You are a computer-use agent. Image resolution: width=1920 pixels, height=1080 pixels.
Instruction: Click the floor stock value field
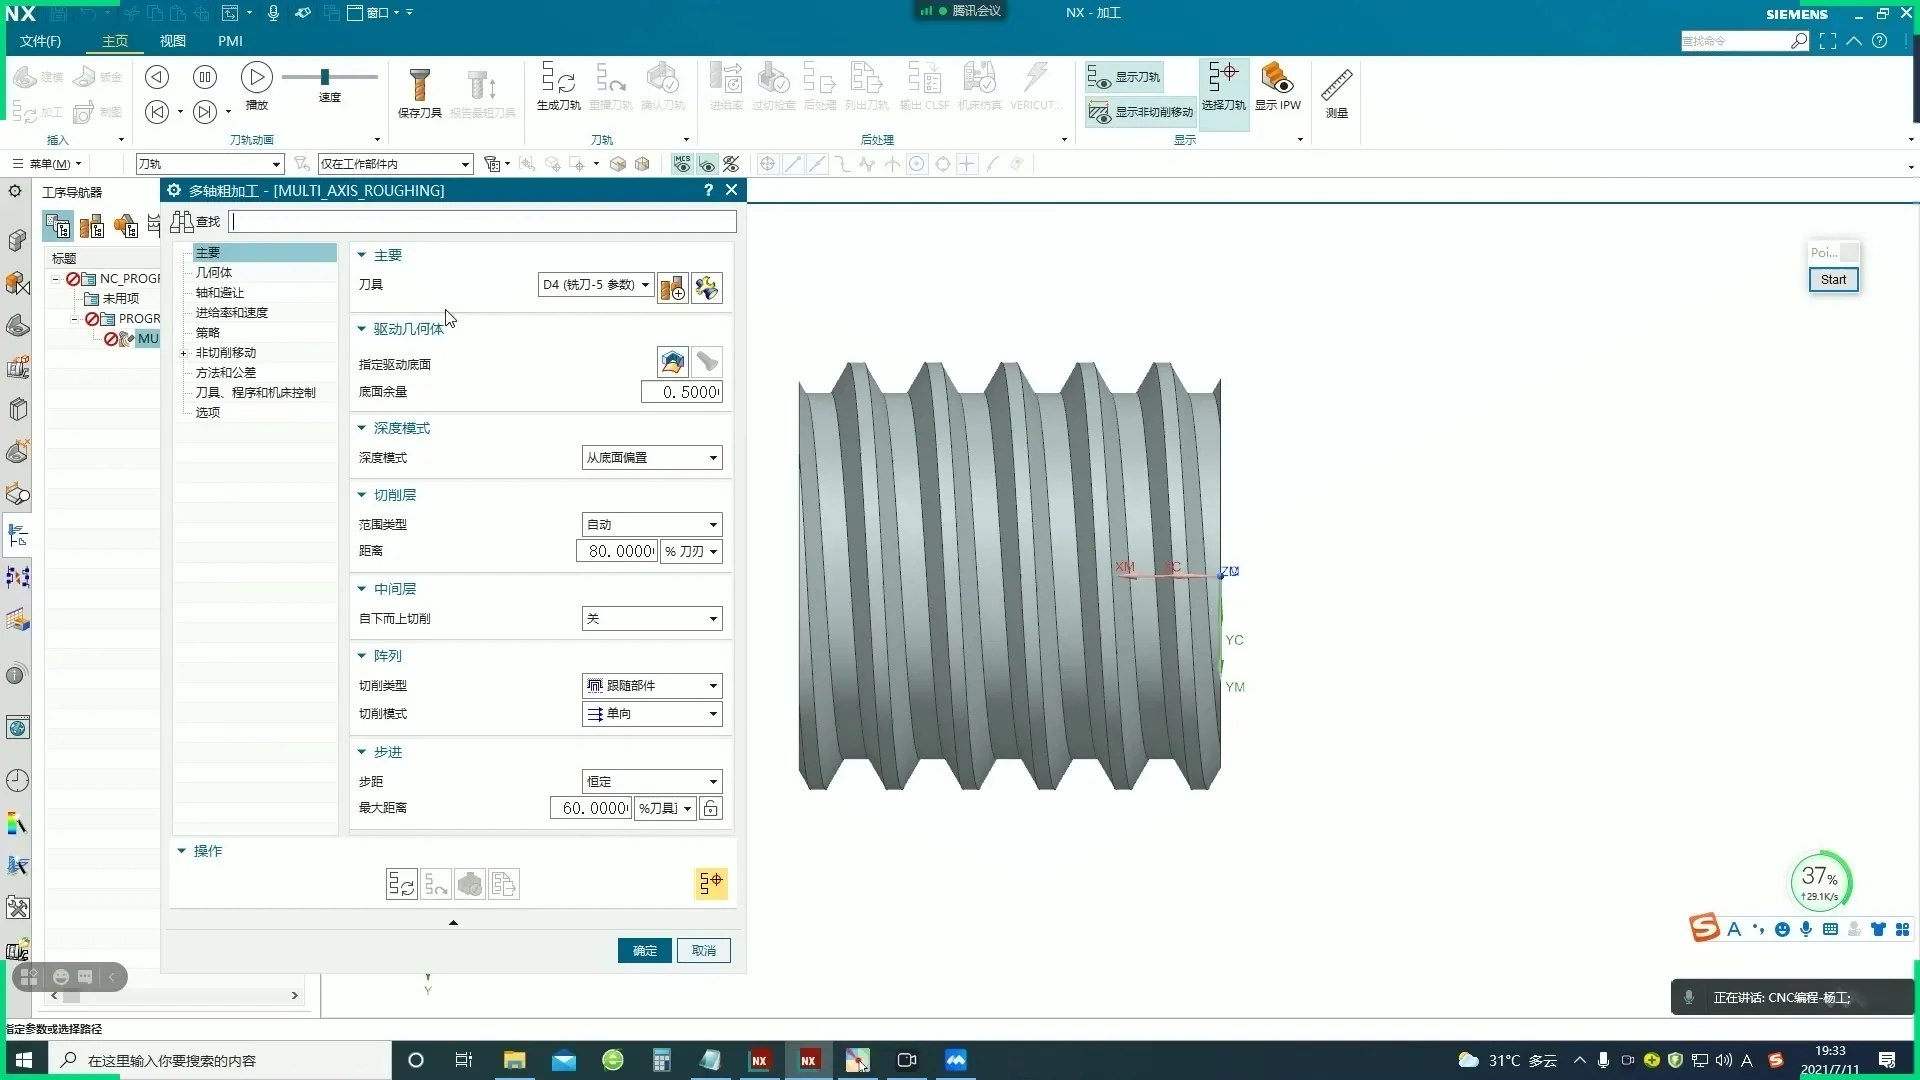[x=681, y=392]
